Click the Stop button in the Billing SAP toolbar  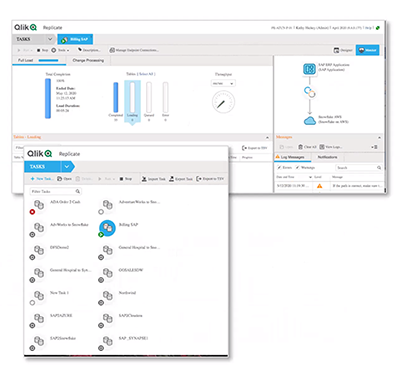pos(42,50)
